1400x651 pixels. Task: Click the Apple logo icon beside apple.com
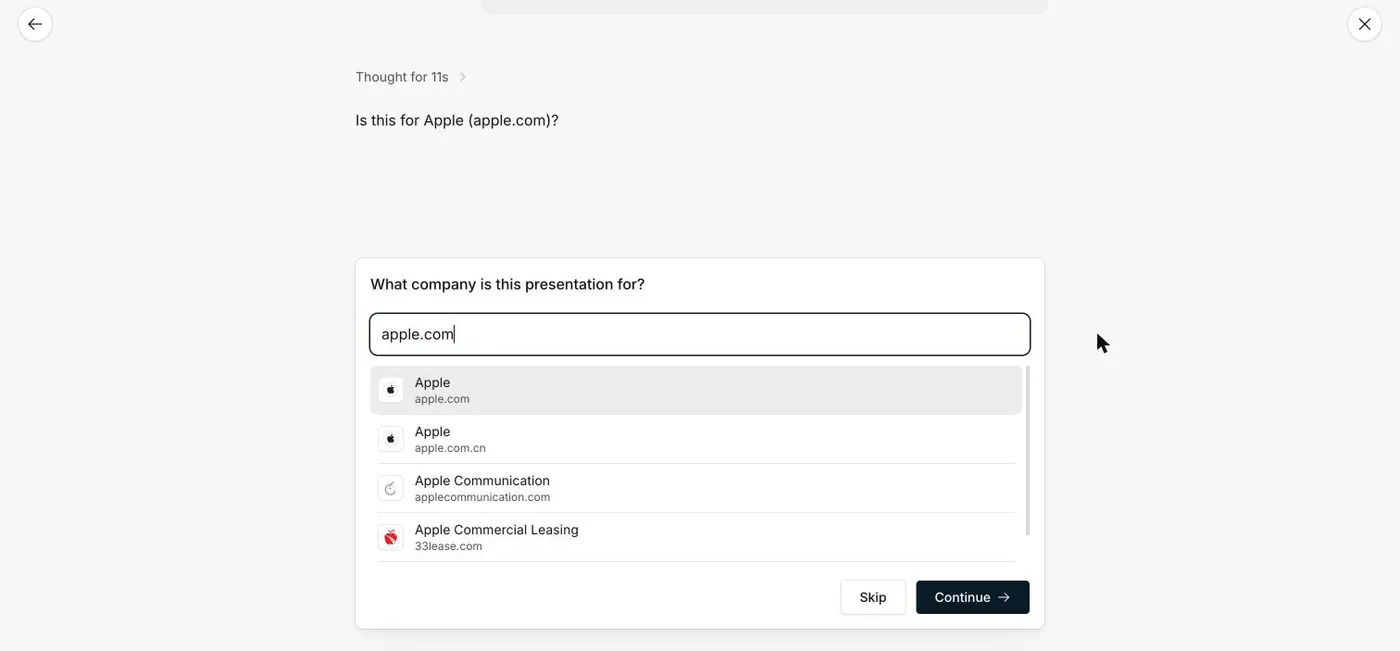coord(391,390)
